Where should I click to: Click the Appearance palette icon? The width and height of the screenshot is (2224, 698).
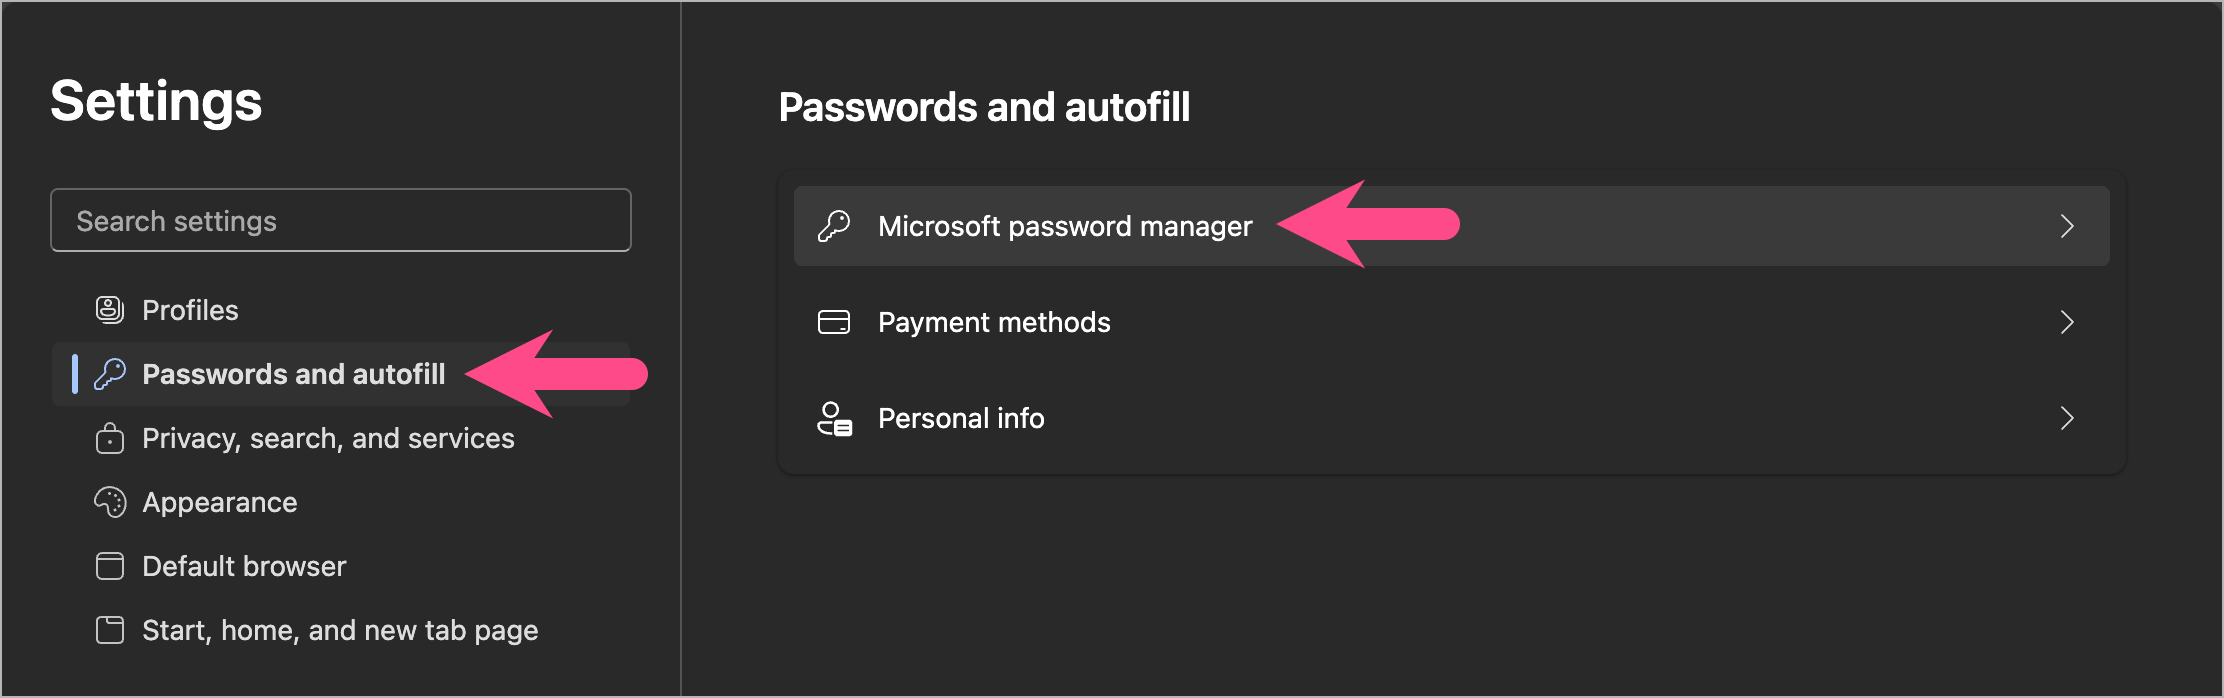(x=110, y=502)
